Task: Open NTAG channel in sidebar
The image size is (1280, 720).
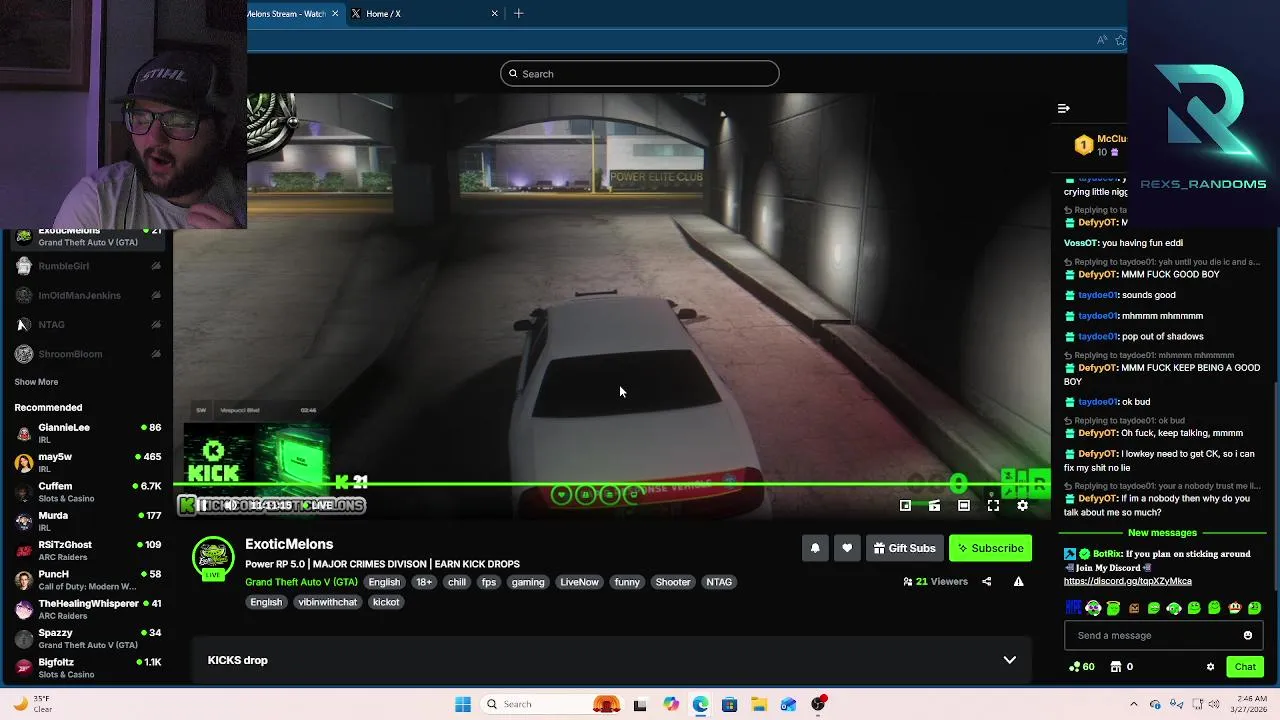Action: click(87, 325)
